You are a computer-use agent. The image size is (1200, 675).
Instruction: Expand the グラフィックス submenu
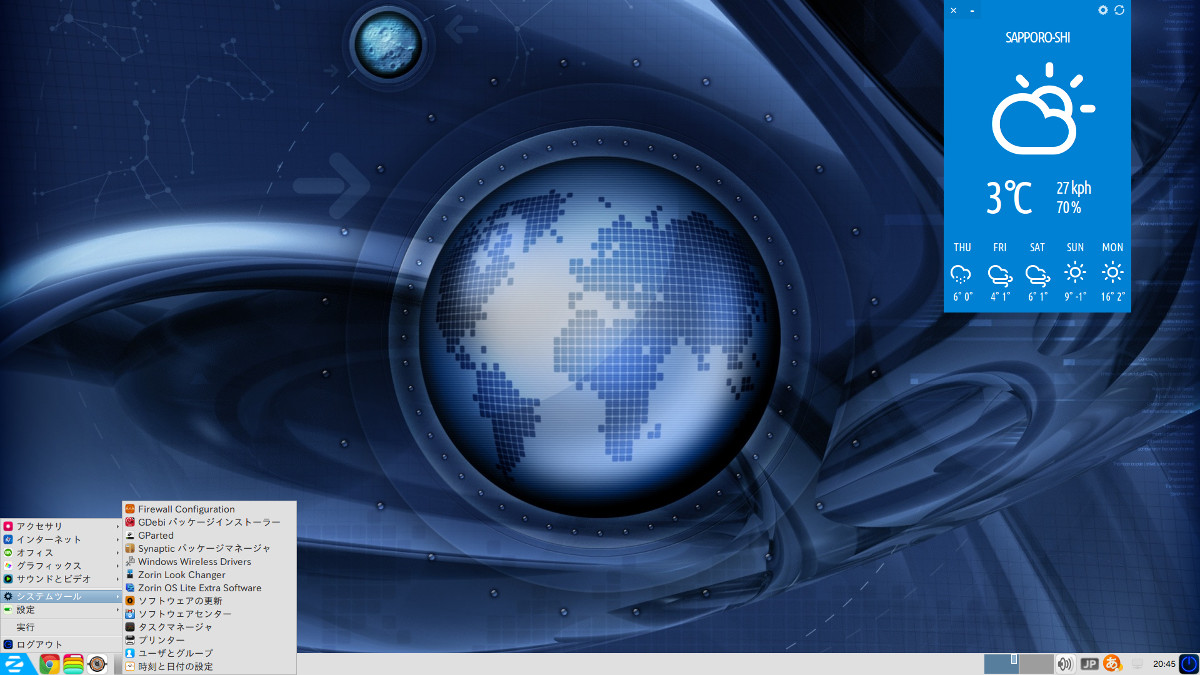[61, 565]
